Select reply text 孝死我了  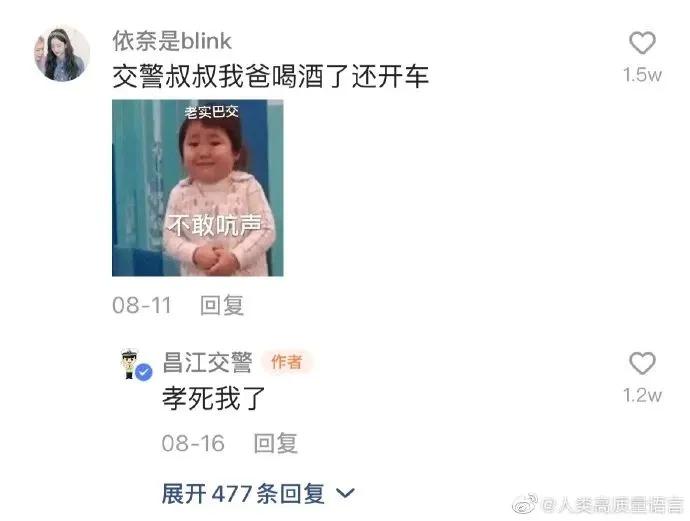pyautogui.click(x=214, y=398)
